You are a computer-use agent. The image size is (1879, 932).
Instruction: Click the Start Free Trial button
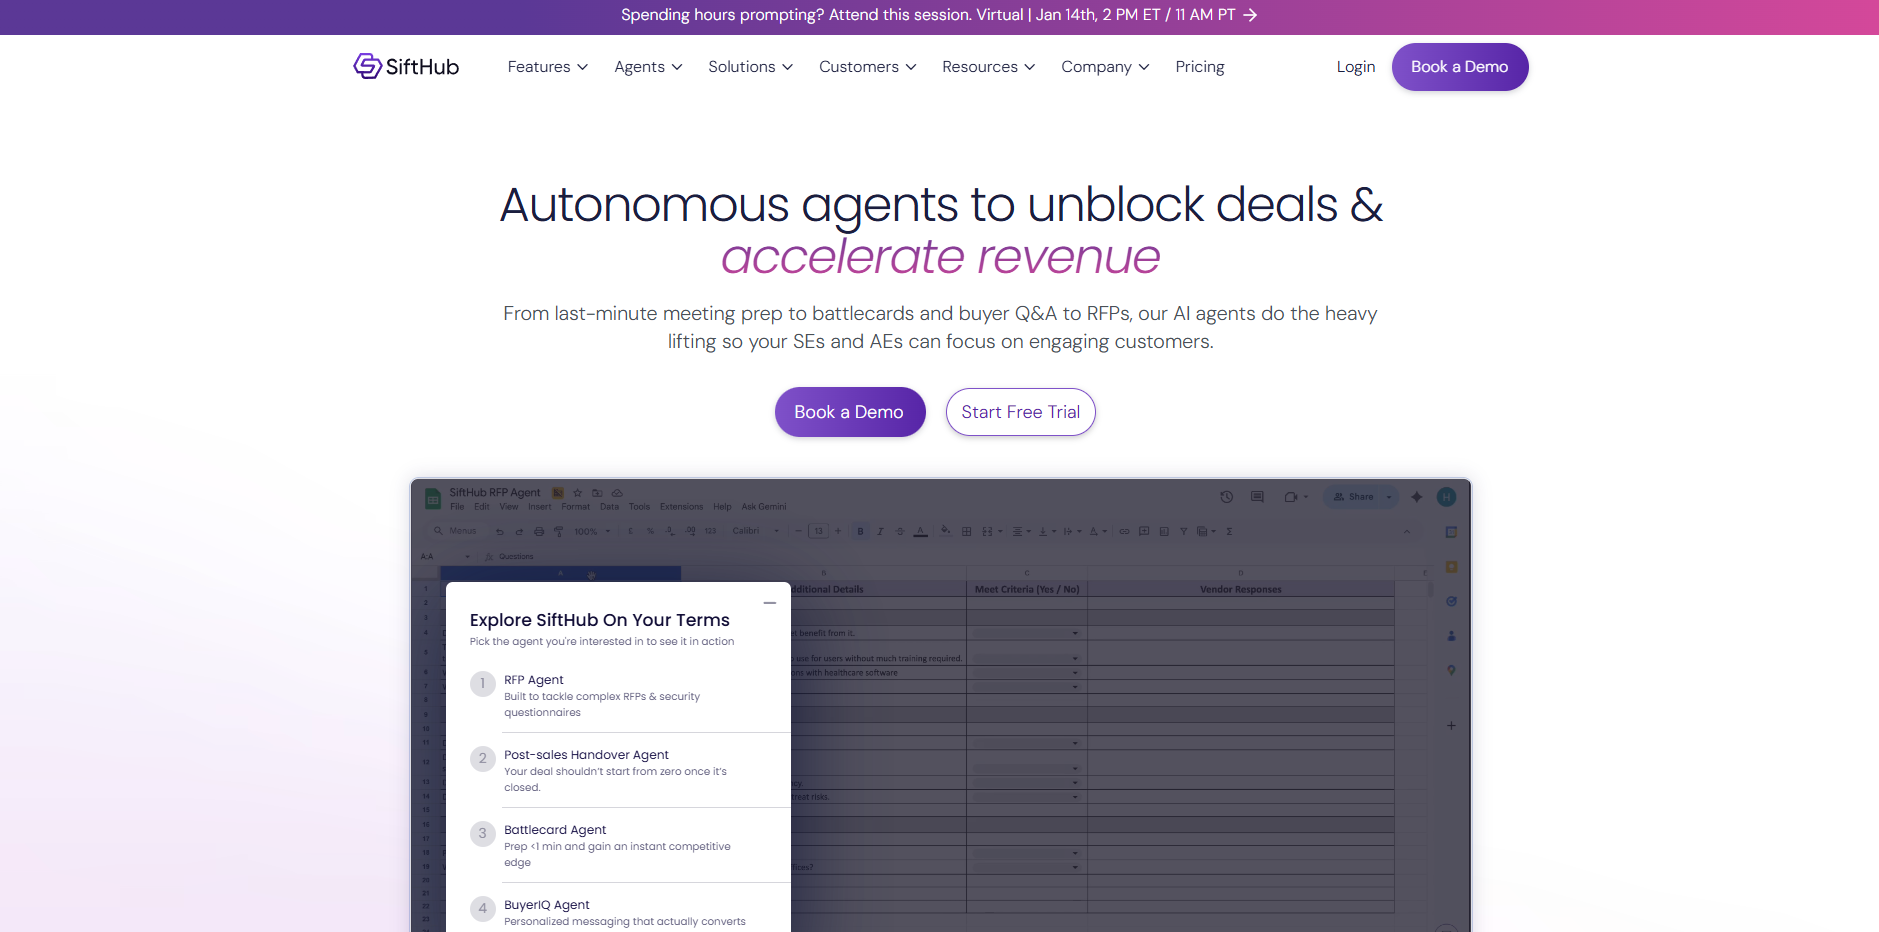pyautogui.click(x=1021, y=412)
